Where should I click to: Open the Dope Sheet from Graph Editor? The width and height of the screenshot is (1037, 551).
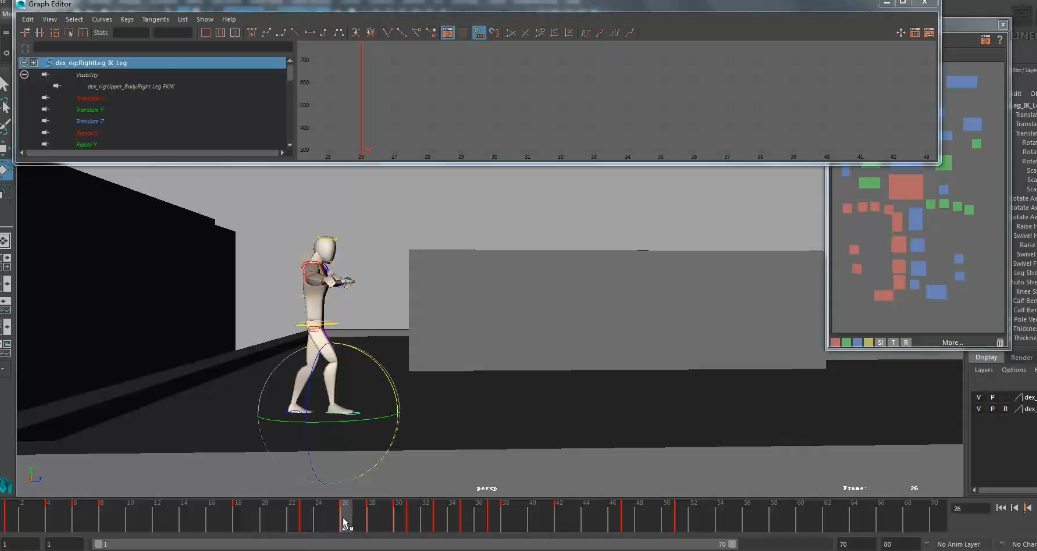pyautogui.click(x=915, y=32)
